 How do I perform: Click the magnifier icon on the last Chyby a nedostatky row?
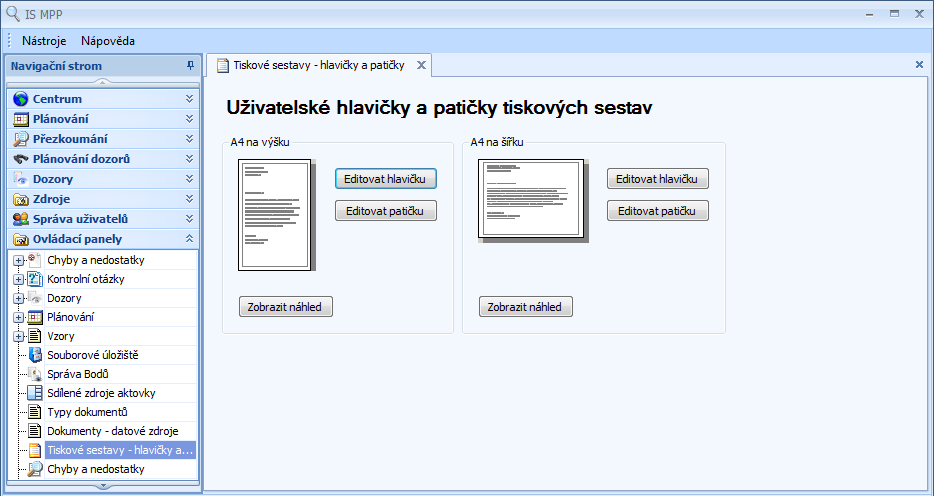click(x=35, y=469)
